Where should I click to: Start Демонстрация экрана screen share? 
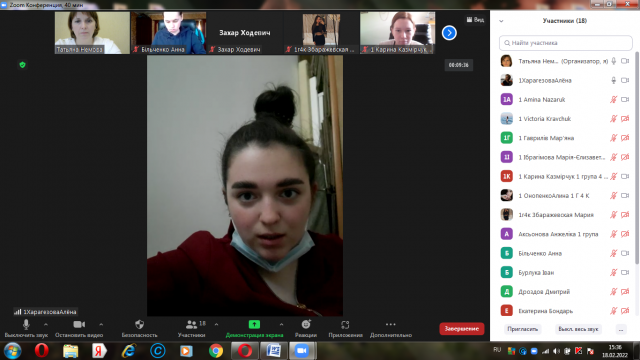(x=254, y=329)
